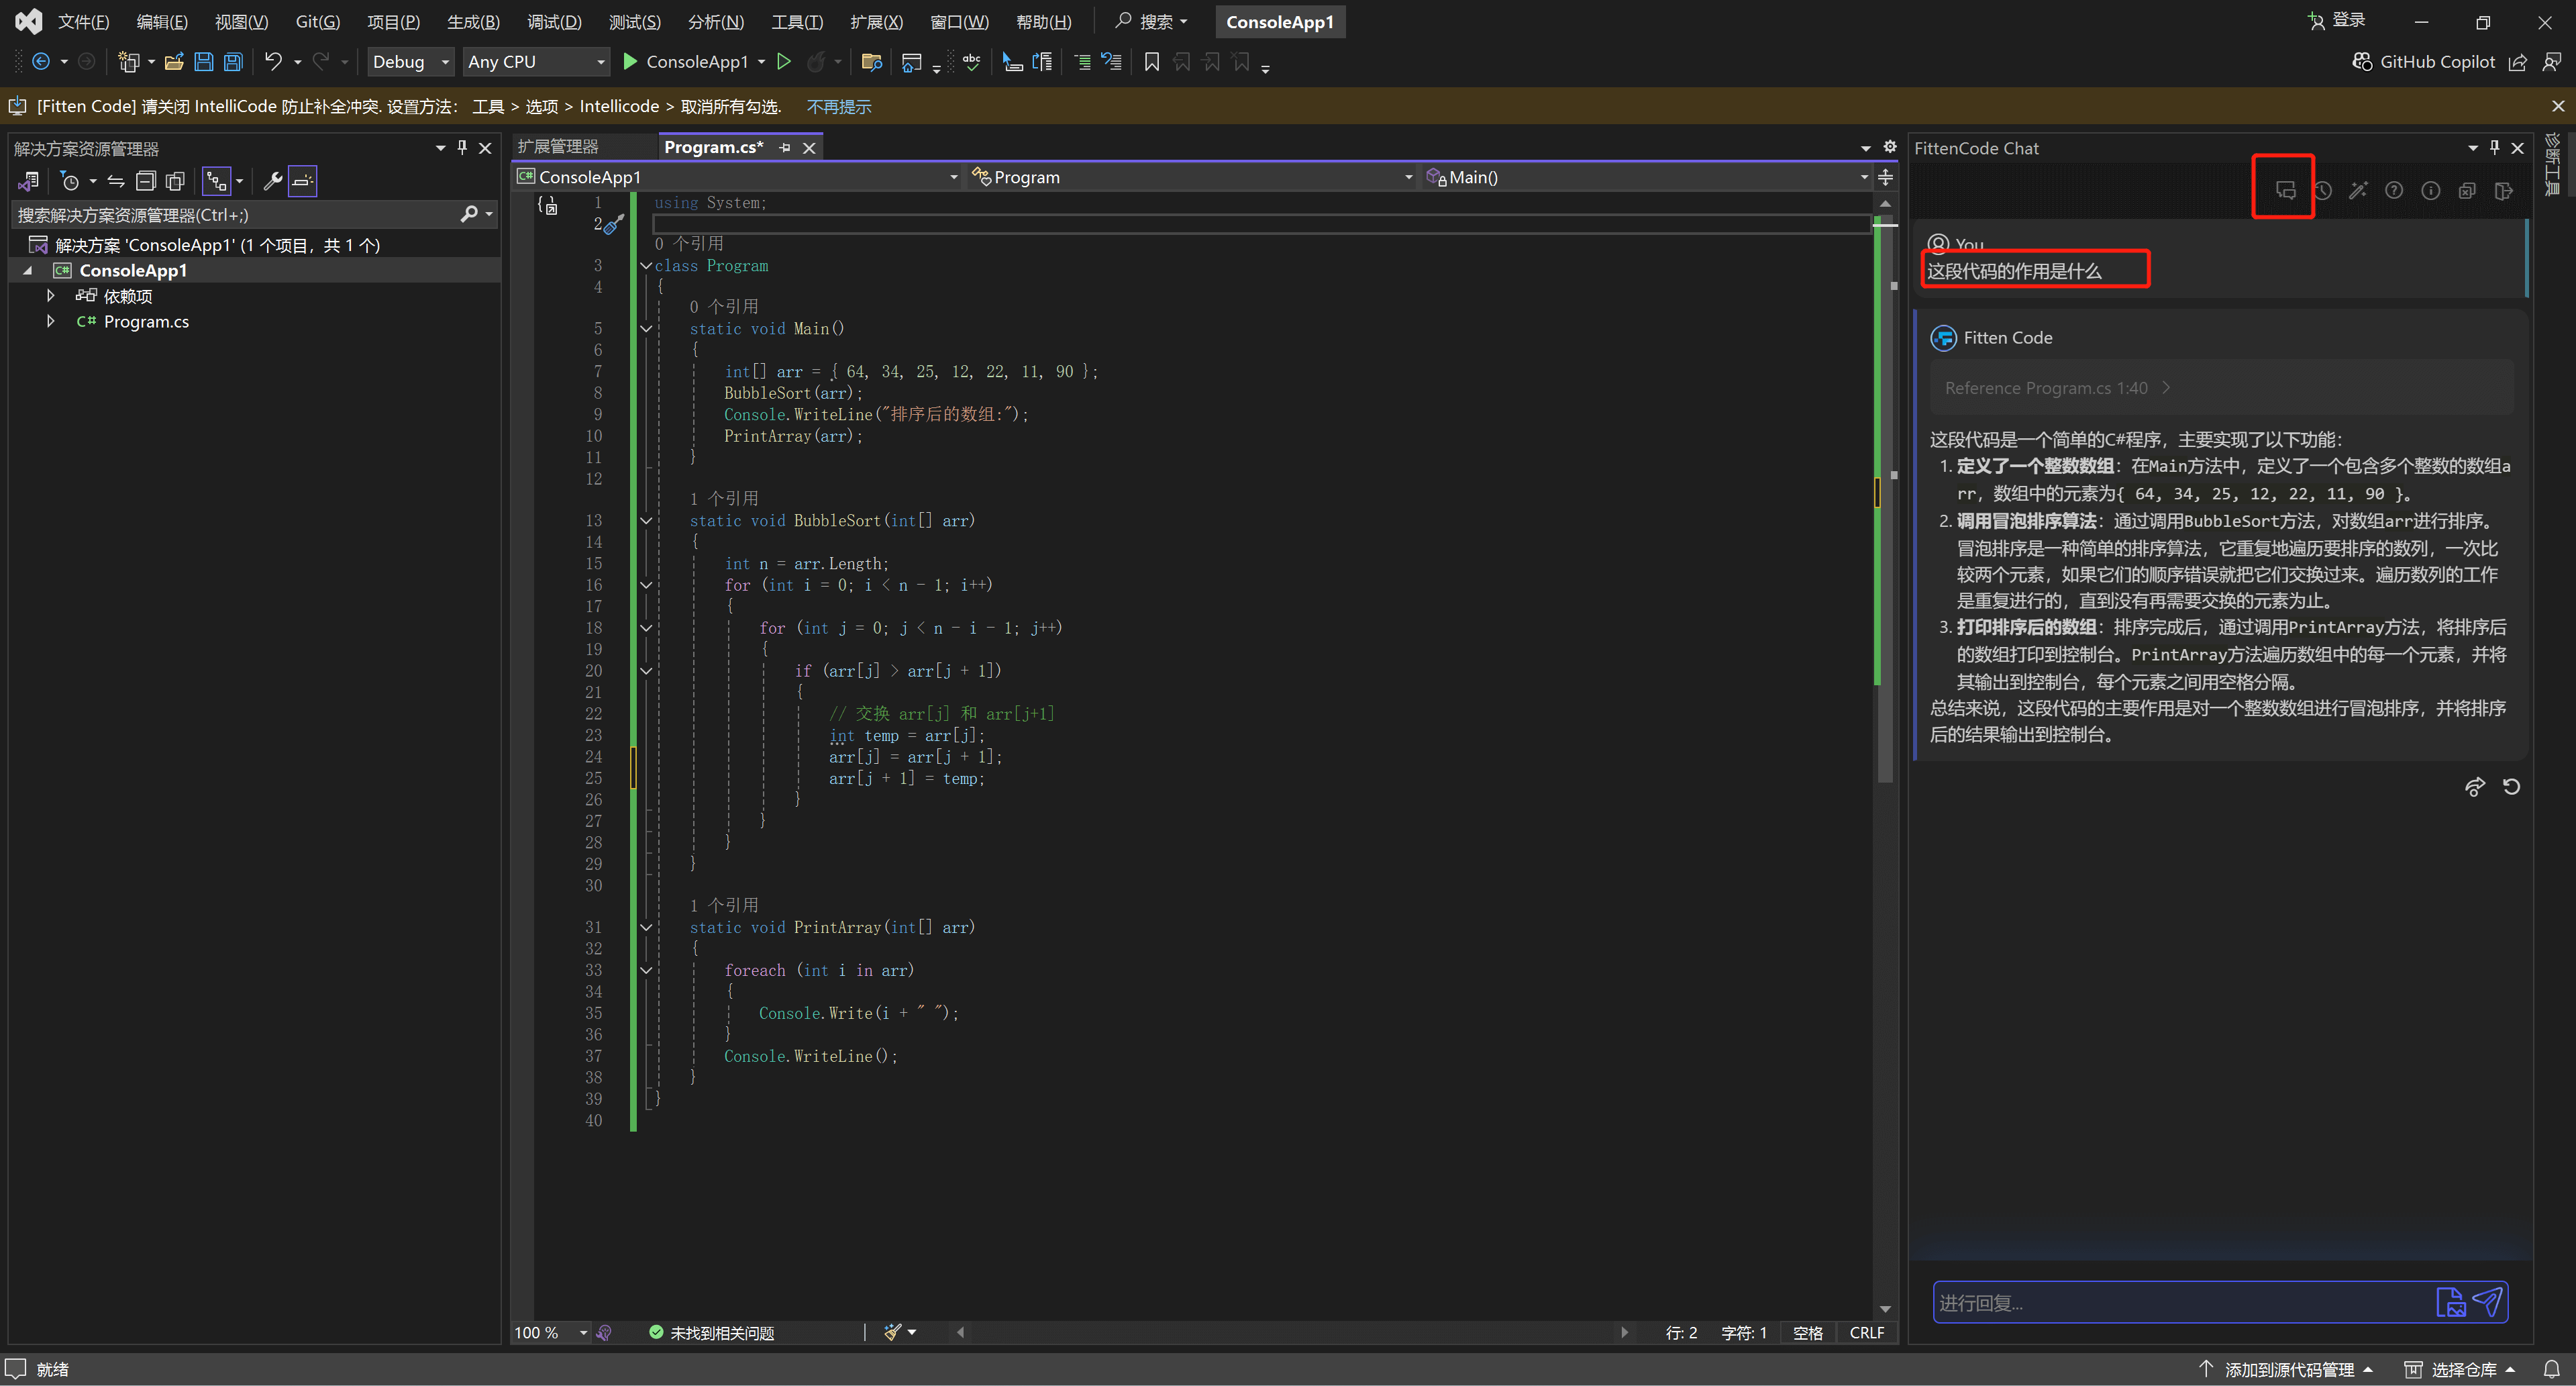Open the 工具(T) menu
Image resolution: width=2576 pixels, height=1386 pixels.
(796, 21)
